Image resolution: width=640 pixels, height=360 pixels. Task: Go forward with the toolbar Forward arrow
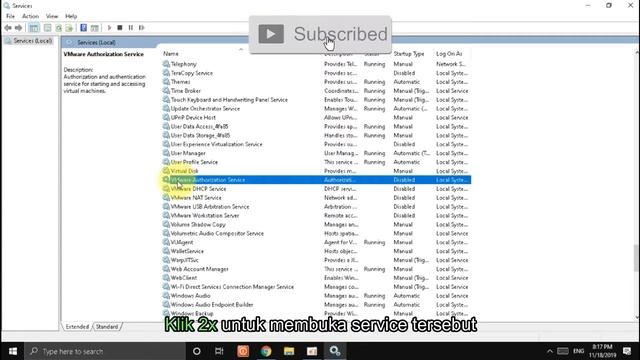18,28
